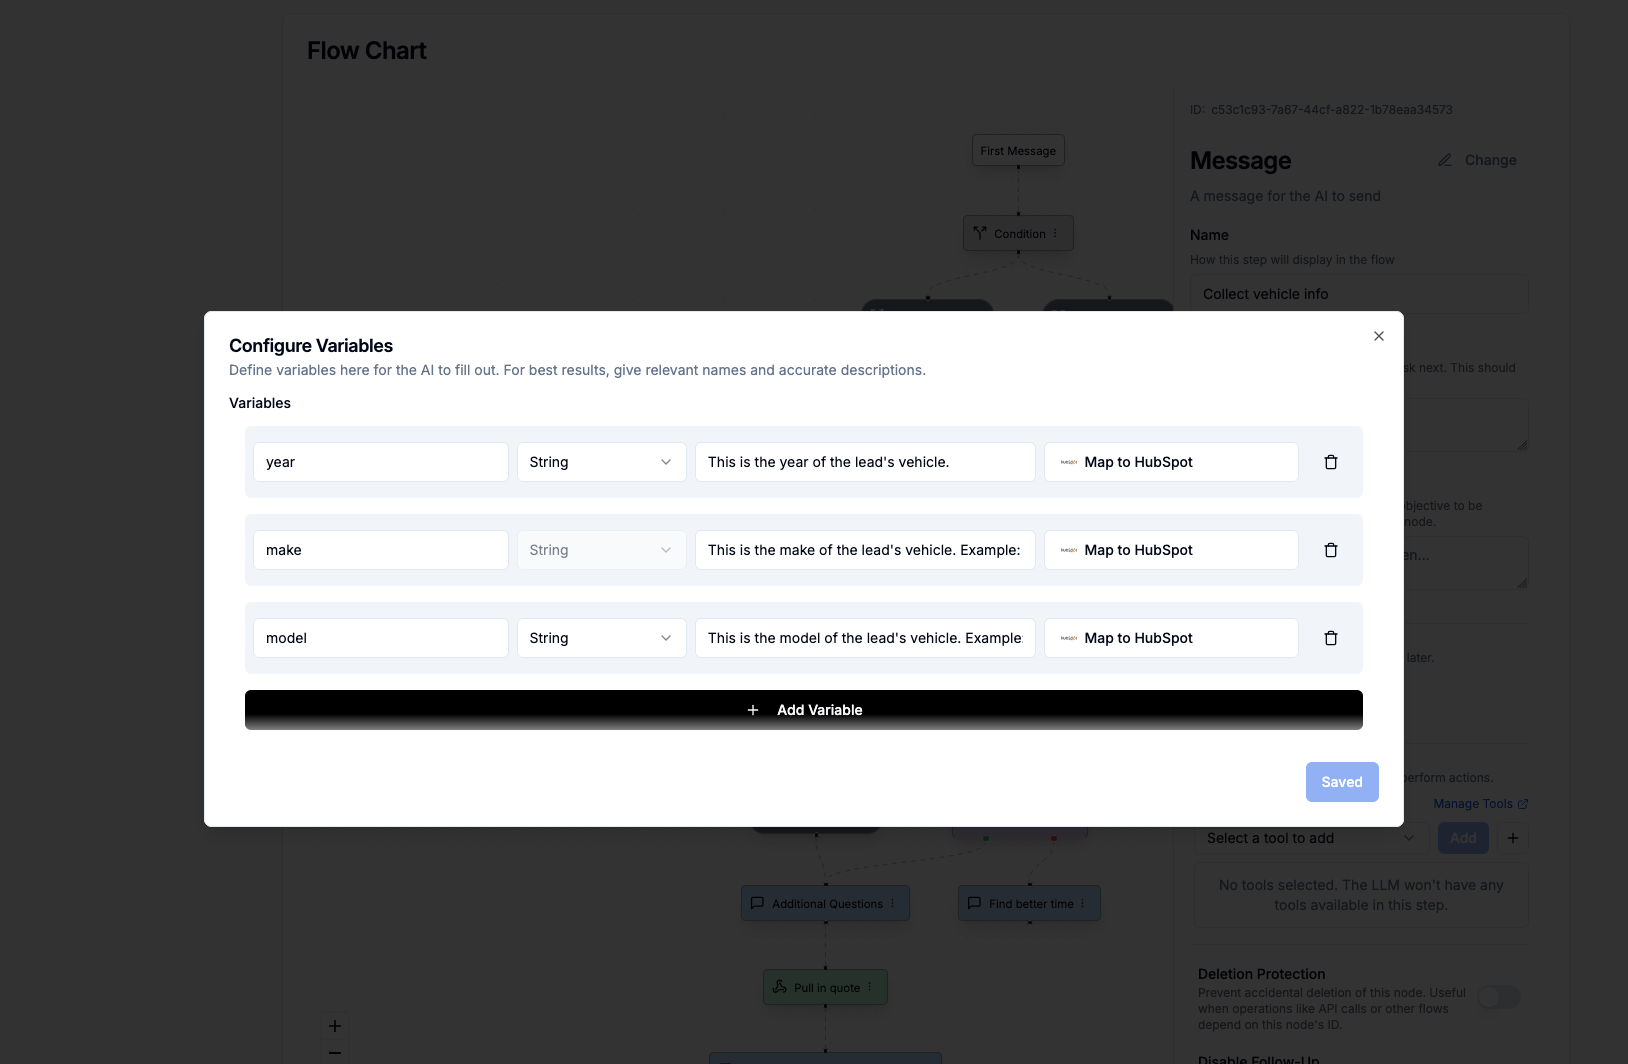1628x1064 pixels.
Task: Open Additional Questions node options dots
Action: [892, 904]
